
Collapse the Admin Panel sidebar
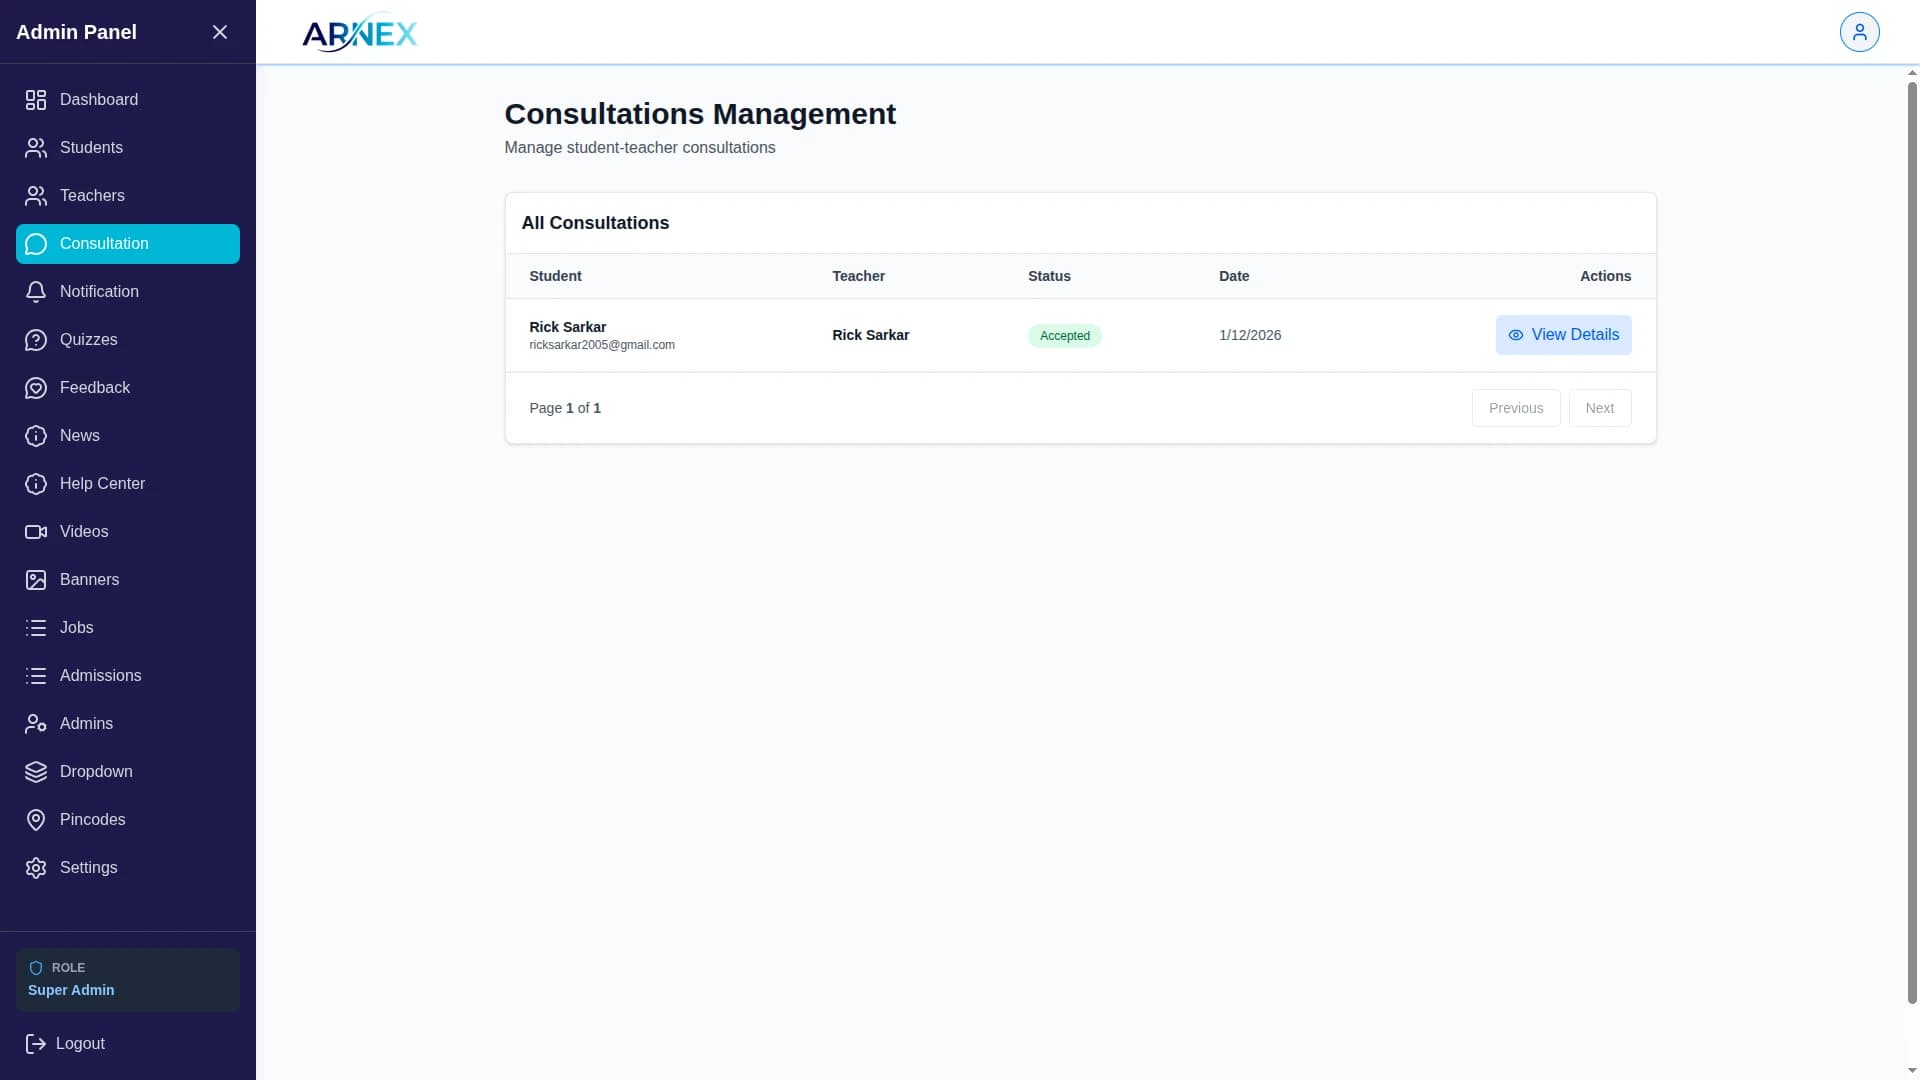[x=220, y=32]
